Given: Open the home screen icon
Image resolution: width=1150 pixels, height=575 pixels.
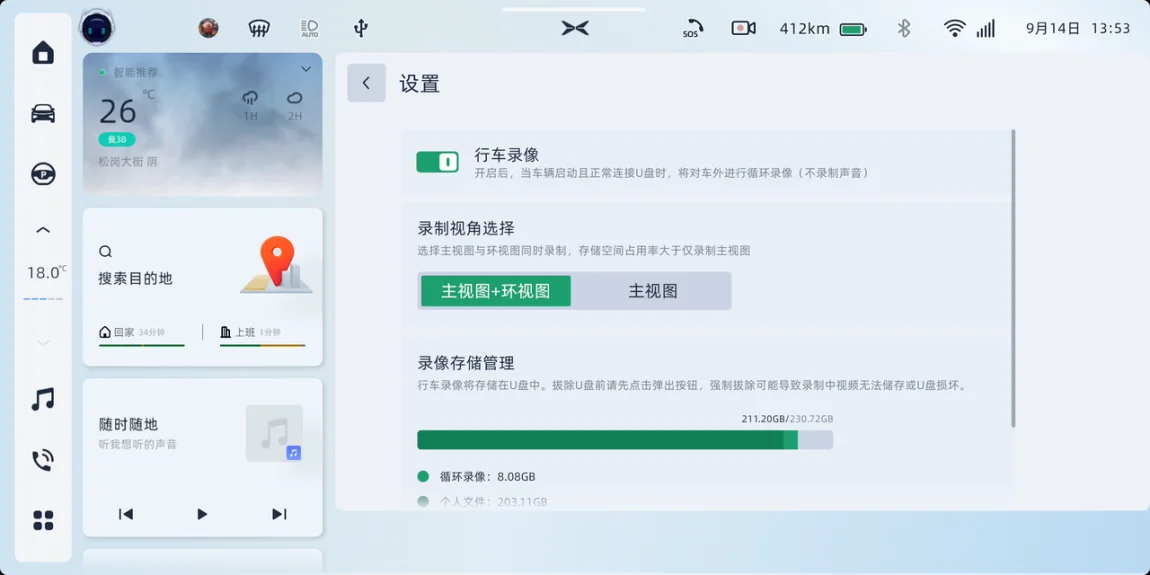Looking at the screenshot, I should (x=43, y=53).
